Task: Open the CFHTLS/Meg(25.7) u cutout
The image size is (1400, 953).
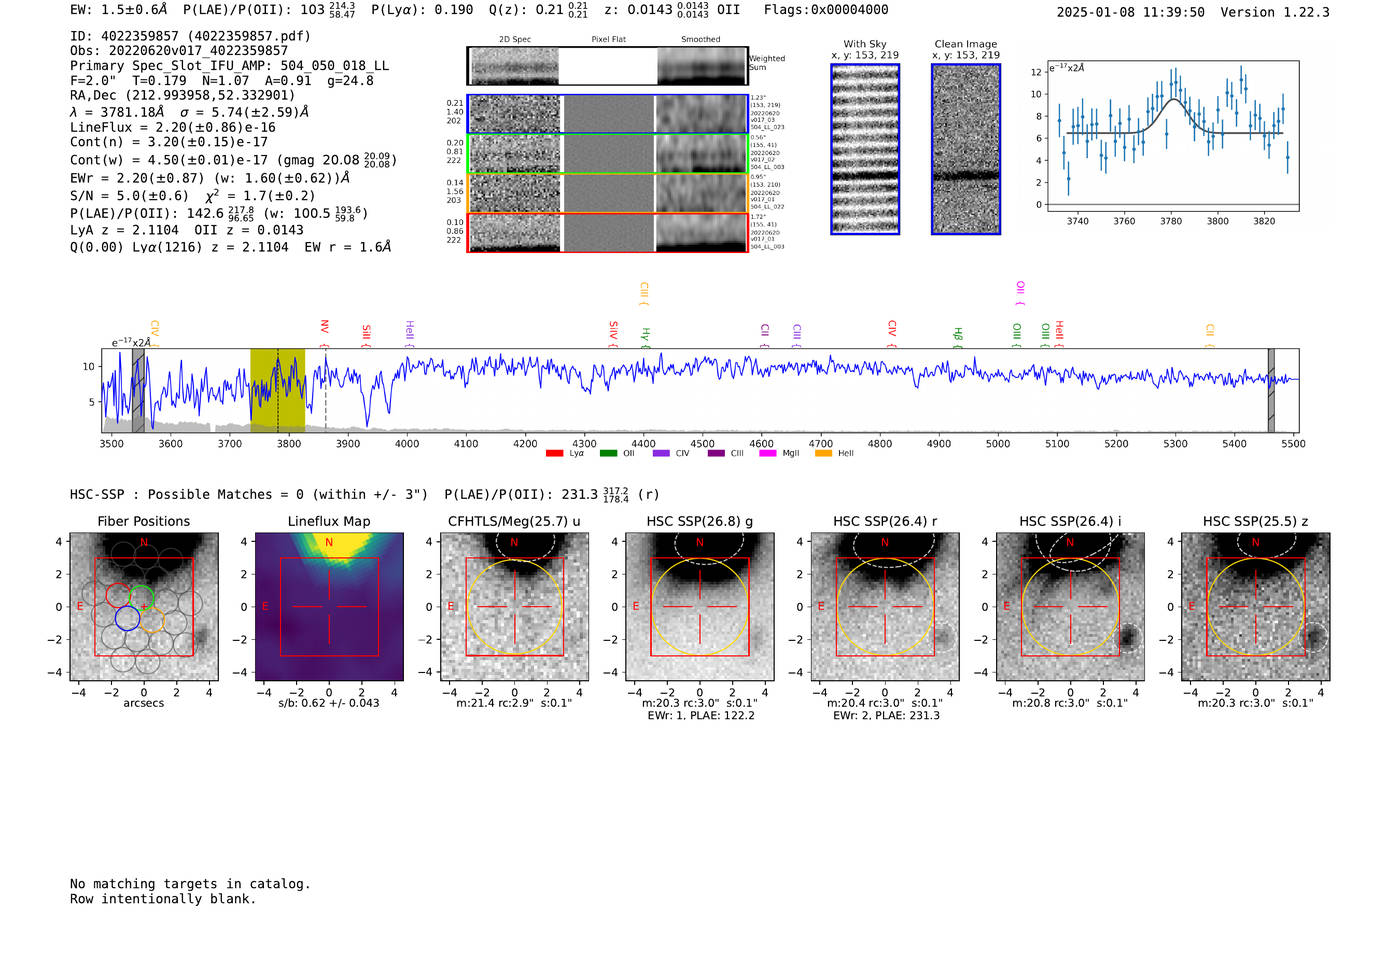Action: (514, 607)
